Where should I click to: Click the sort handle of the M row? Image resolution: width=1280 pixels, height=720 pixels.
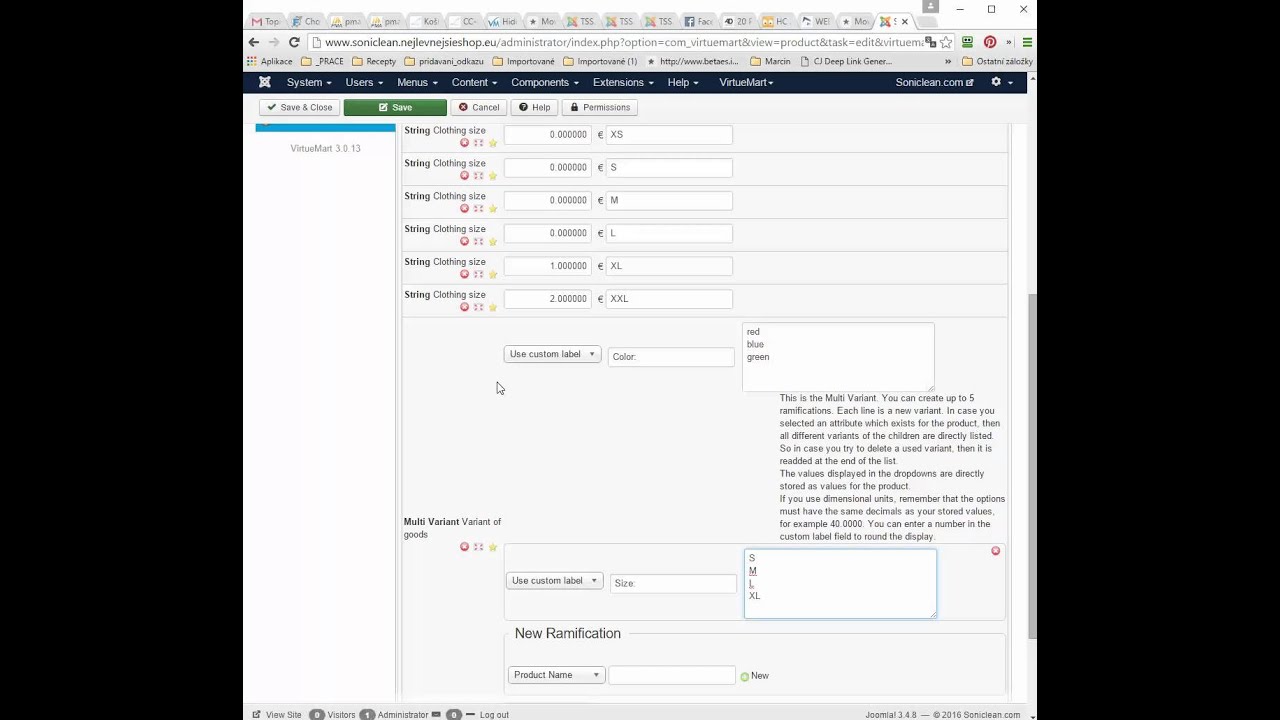coord(478,209)
